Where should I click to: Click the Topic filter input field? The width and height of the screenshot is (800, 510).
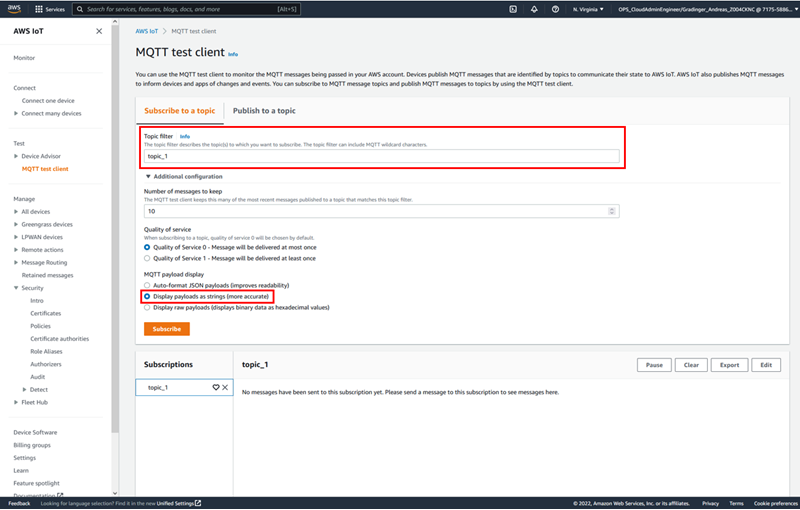point(381,157)
